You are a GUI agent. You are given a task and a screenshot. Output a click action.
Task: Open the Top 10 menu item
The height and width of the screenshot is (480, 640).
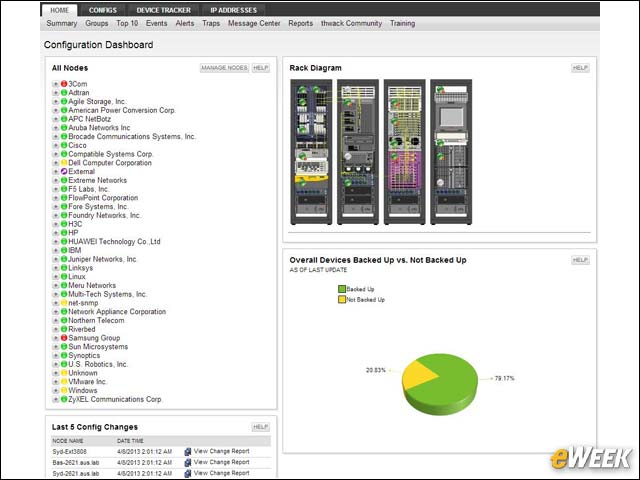click(x=127, y=23)
